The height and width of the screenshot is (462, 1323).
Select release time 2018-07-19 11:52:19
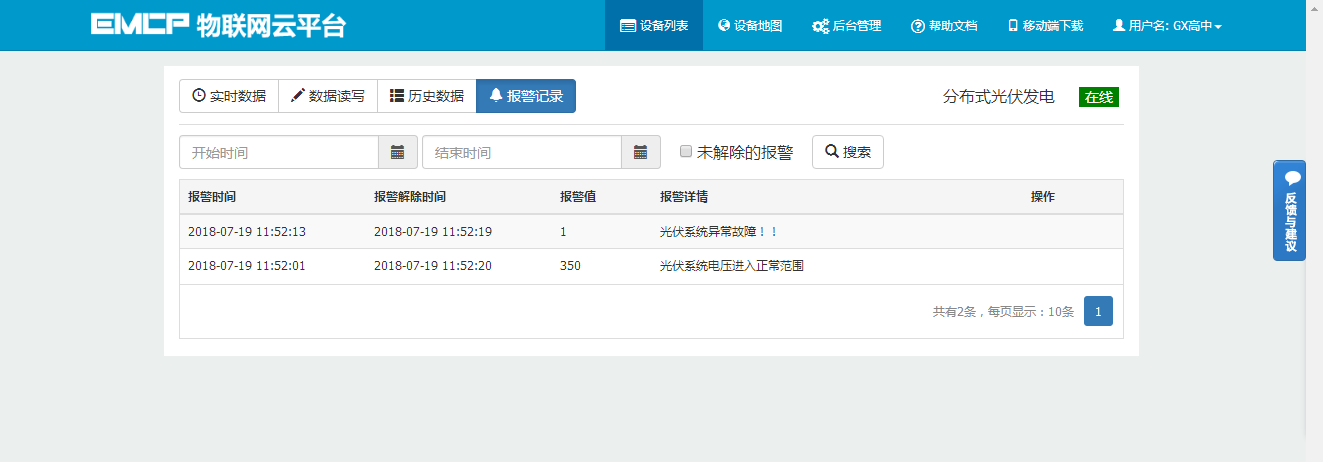433,232
